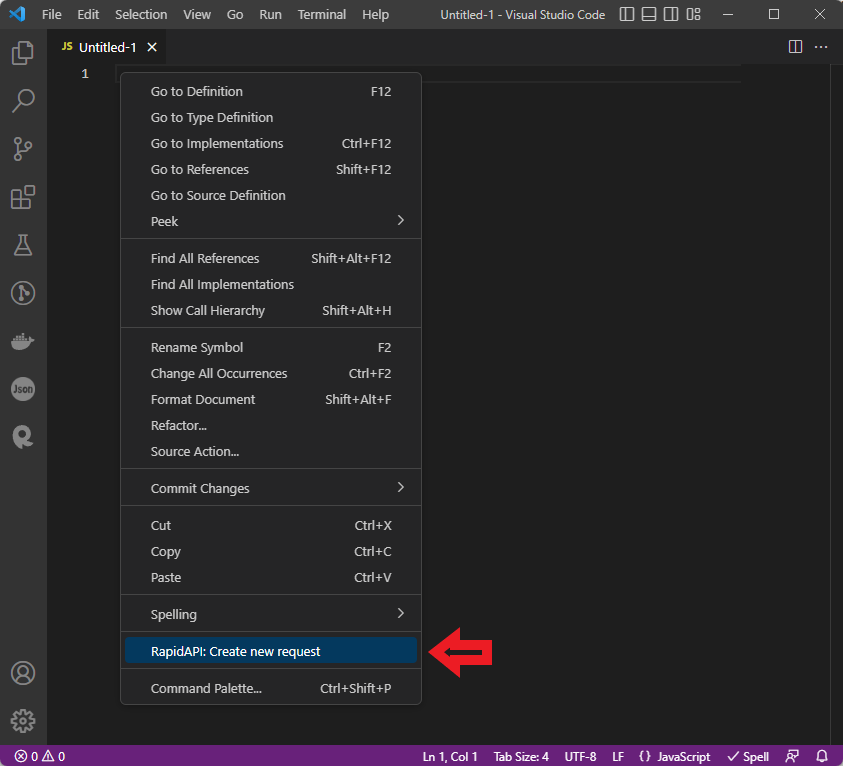Choose Go to References
843x766 pixels.
point(271,169)
